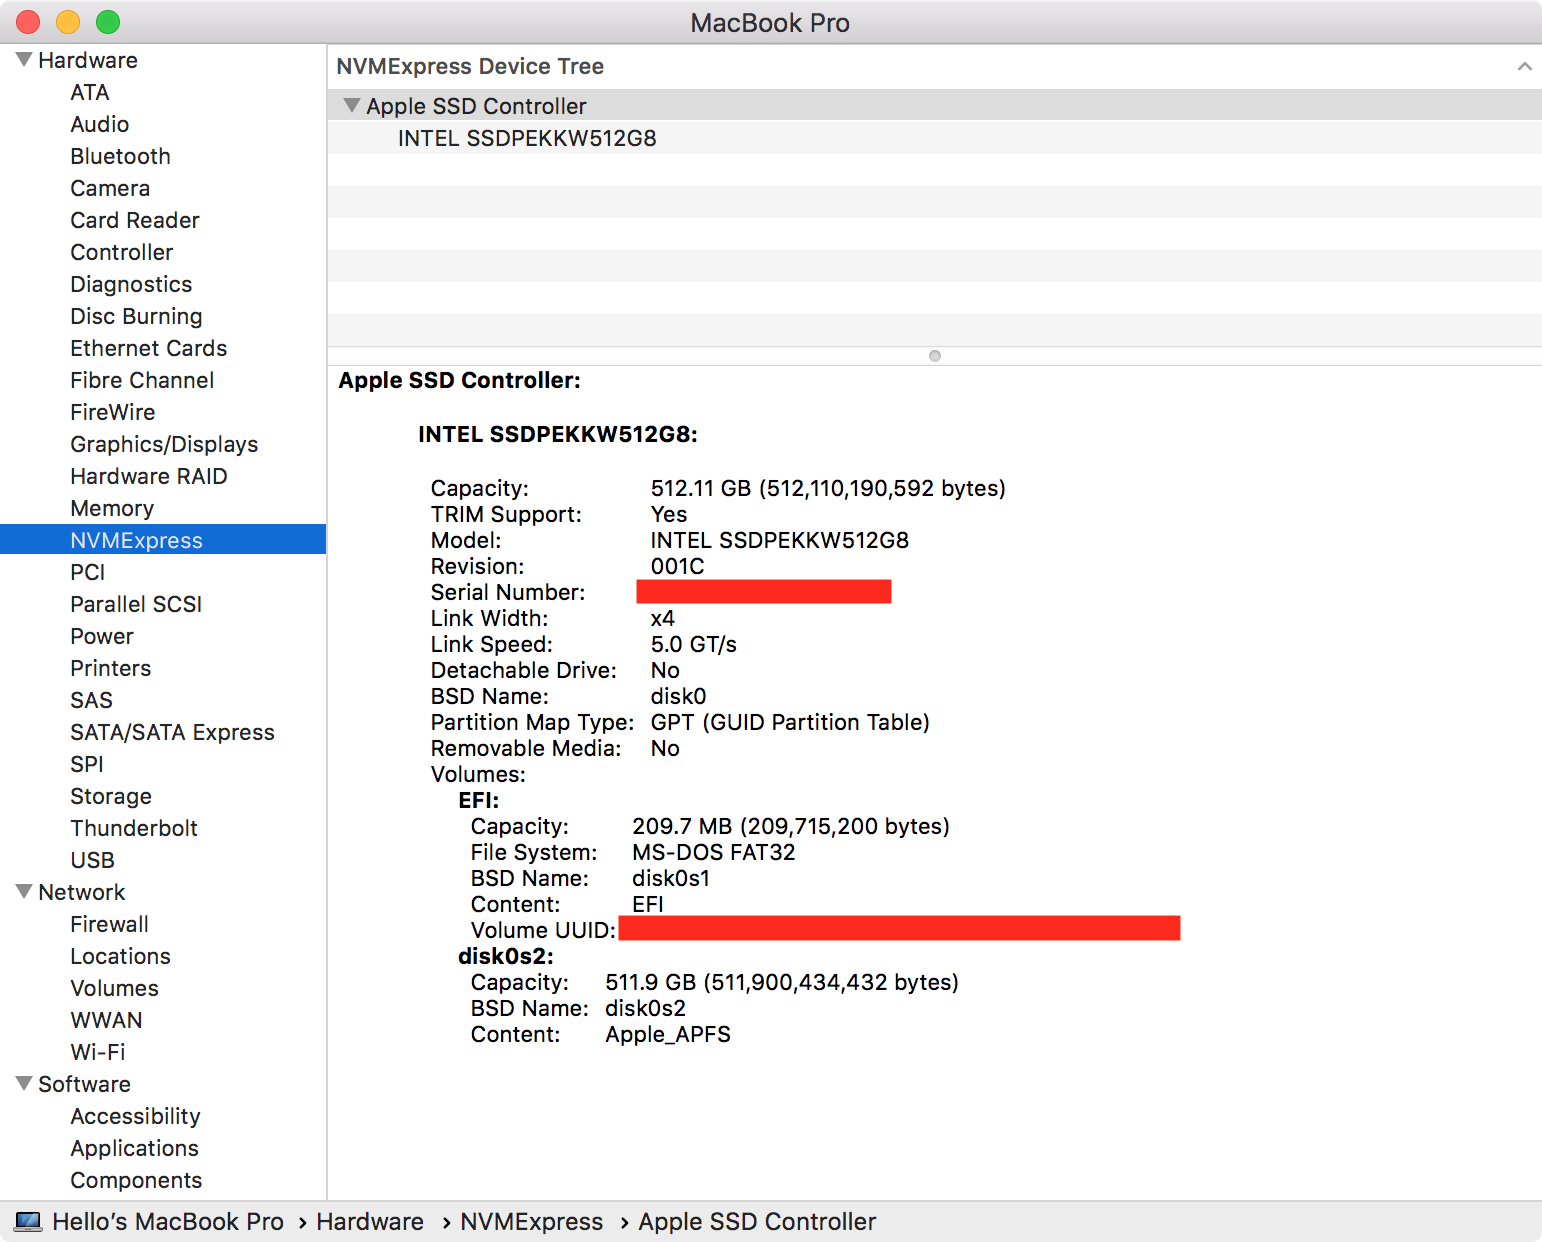
Task: Click the Hardware section label
Action: pyautogui.click(x=88, y=60)
